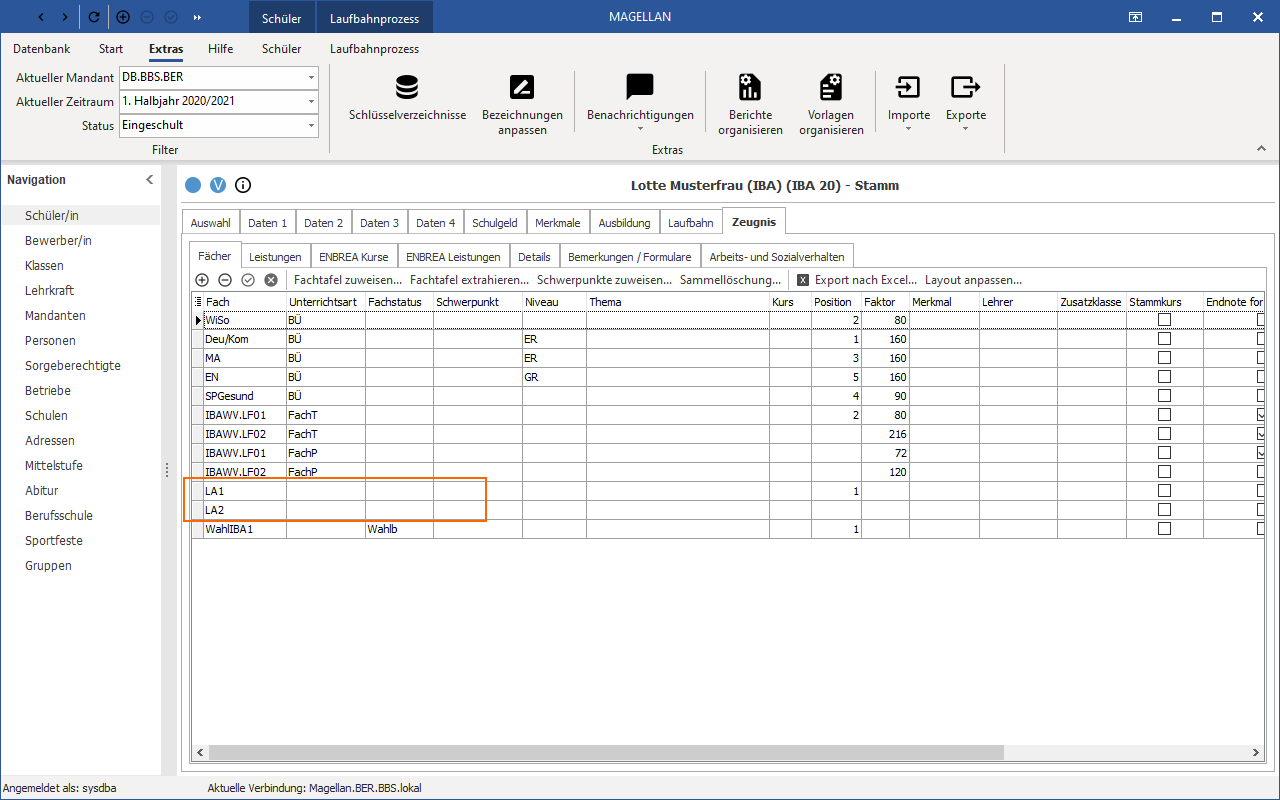Image resolution: width=1280 pixels, height=800 pixels.
Task: Click Layout anpassen button
Action: [973, 280]
